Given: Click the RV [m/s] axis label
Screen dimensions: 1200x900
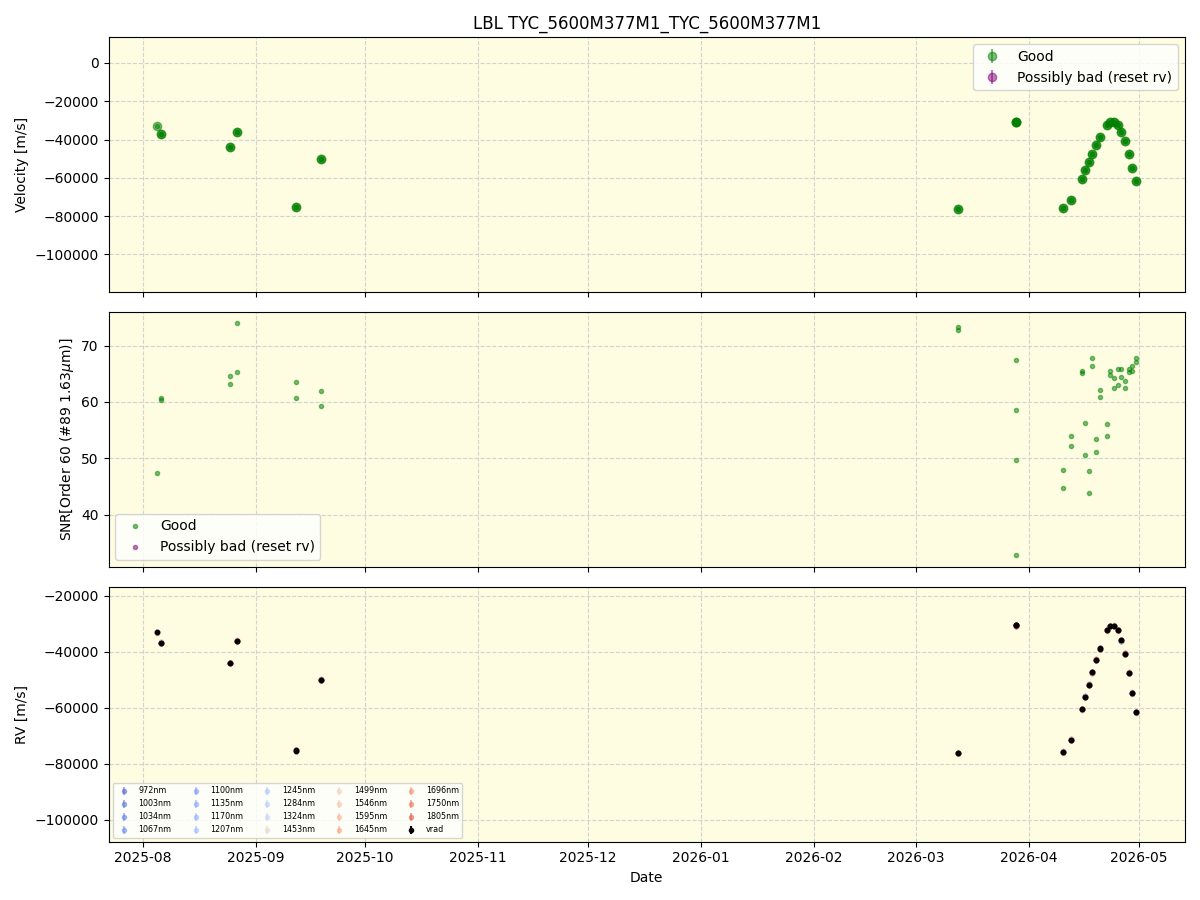Looking at the screenshot, I should (x=21, y=715).
